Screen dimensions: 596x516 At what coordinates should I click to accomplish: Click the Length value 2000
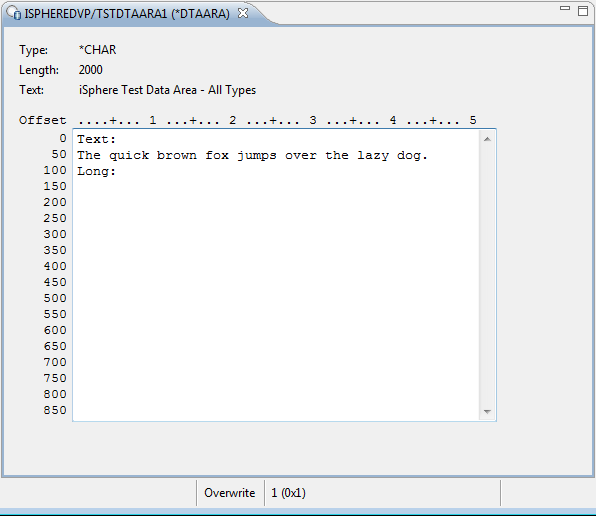click(x=90, y=70)
